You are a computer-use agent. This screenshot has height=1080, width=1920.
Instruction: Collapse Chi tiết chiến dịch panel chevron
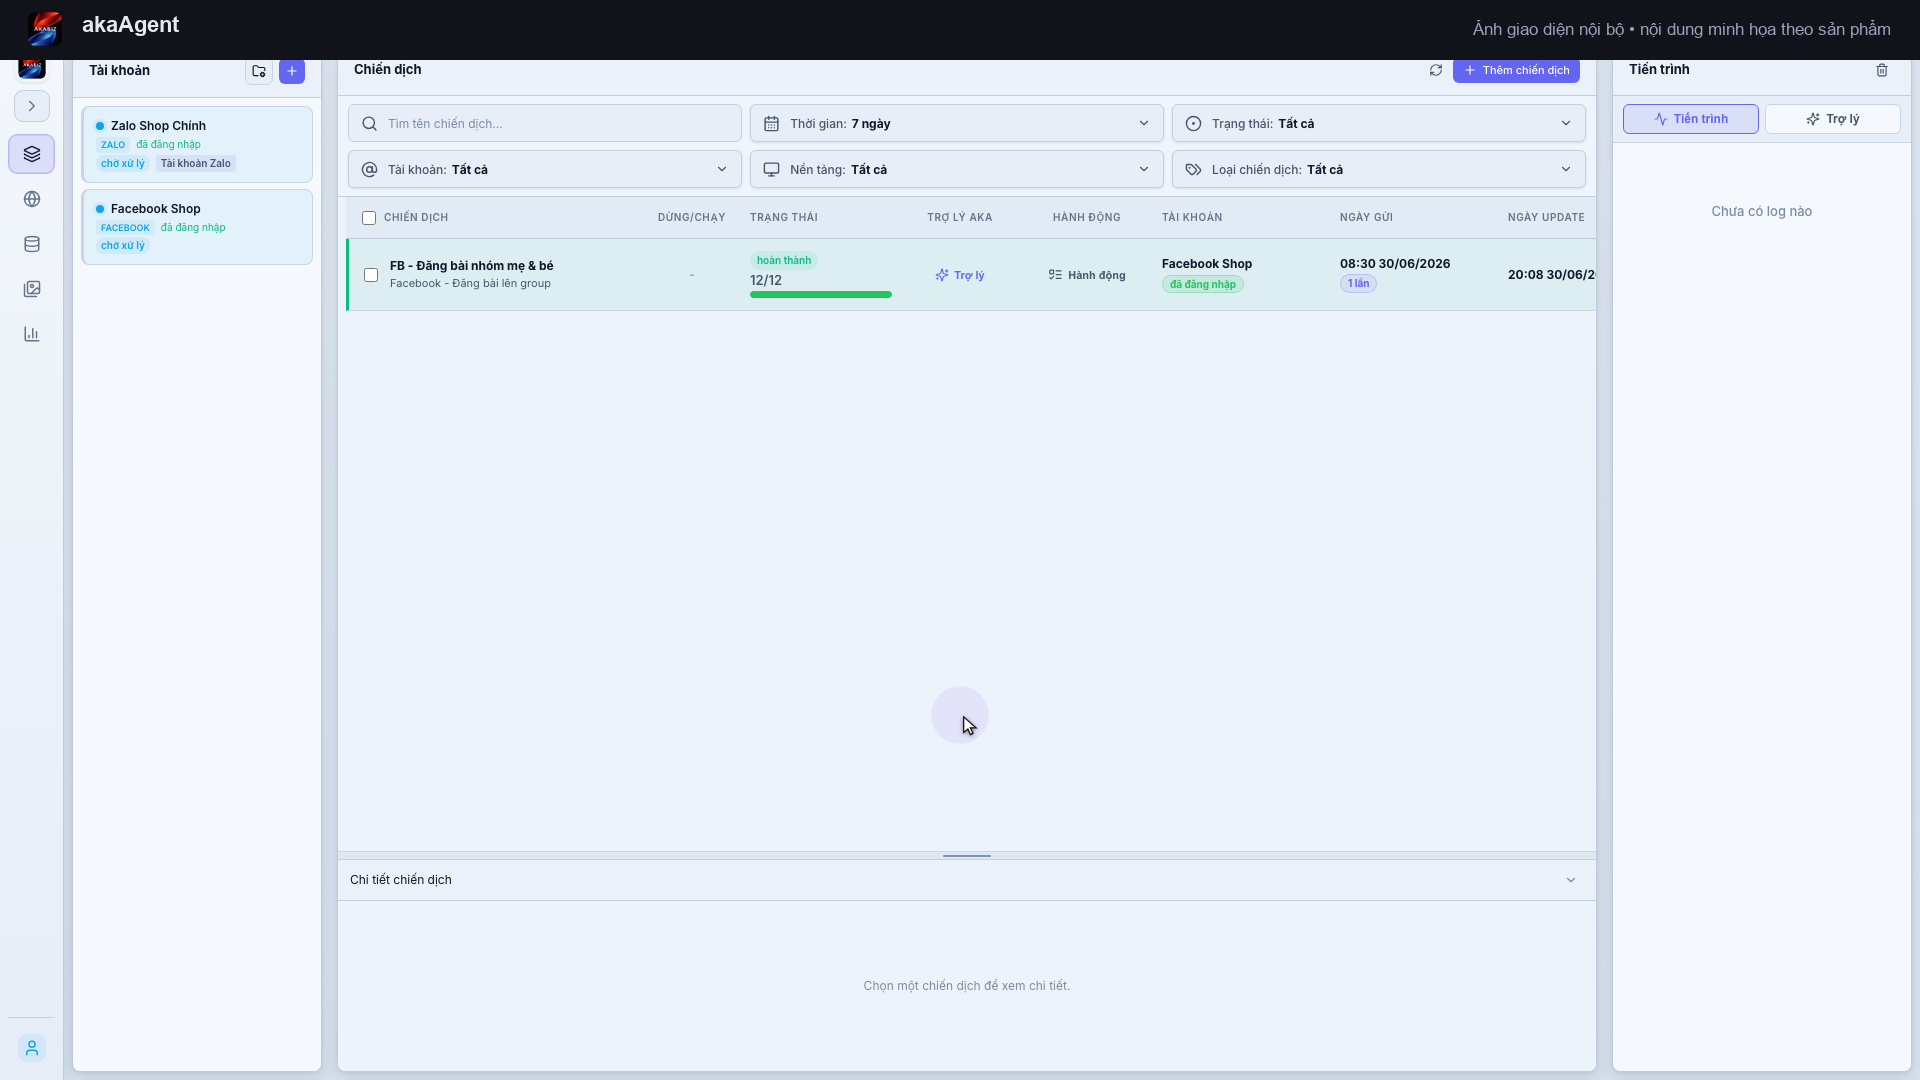(x=1571, y=880)
